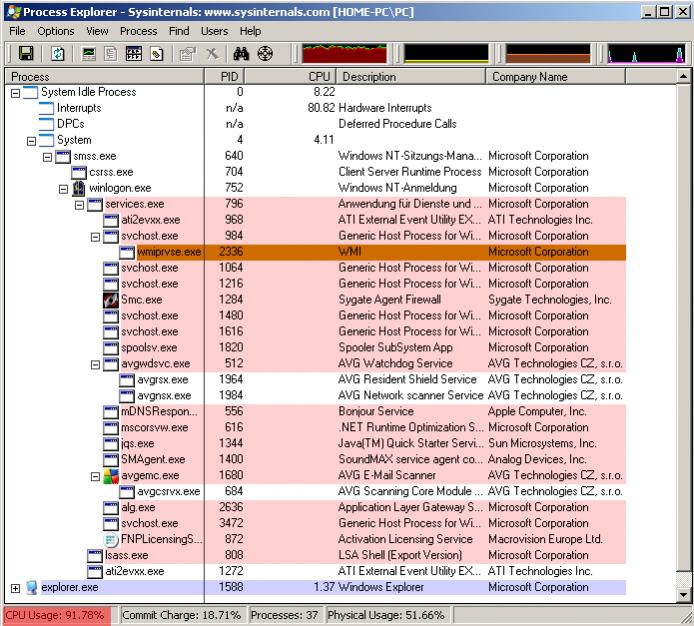Open the Options menu
Screen dimensions: 694x626
click(x=56, y=31)
